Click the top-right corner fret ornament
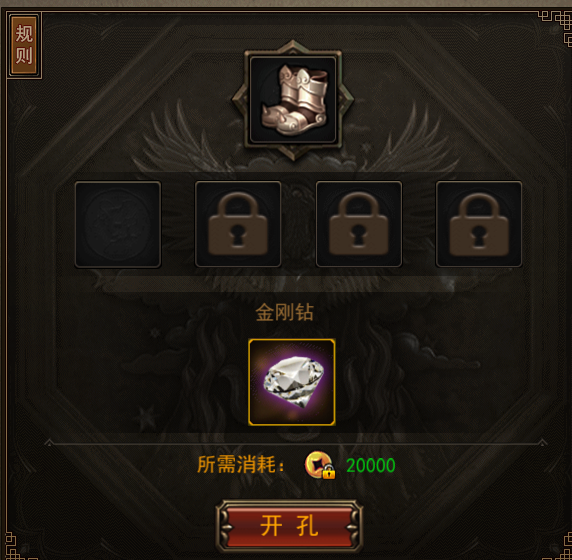The width and height of the screenshot is (572, 560). click(556, 26)
